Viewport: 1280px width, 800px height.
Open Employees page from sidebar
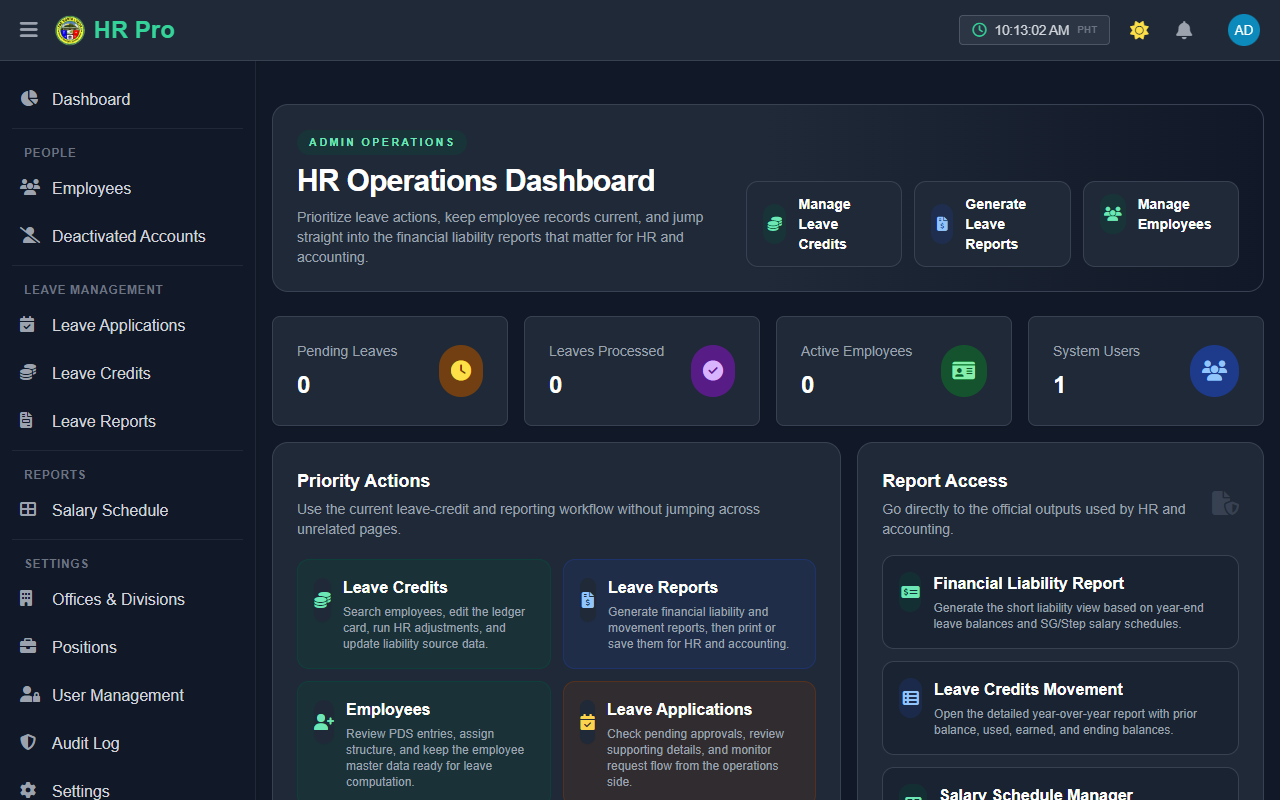(128, 188)
